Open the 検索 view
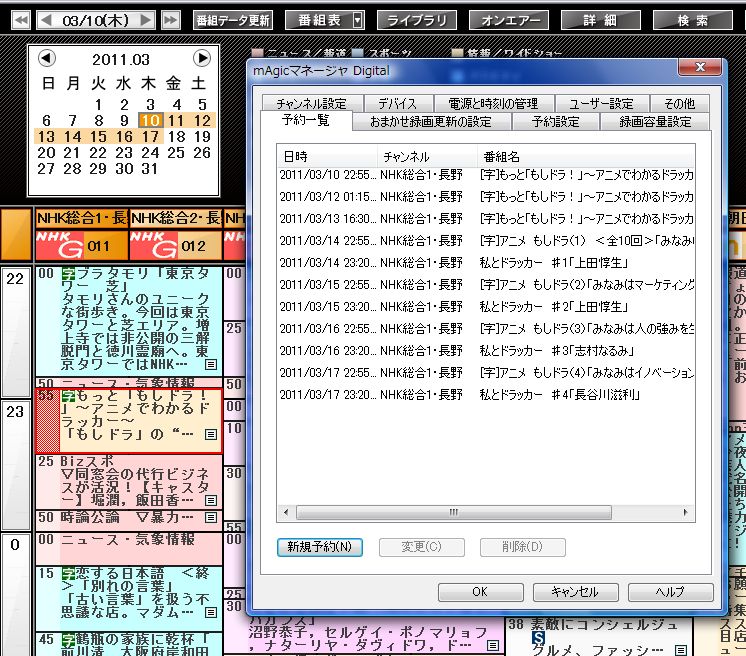Image resolution: width=746 pixels, height=656 pixels. 693,20
